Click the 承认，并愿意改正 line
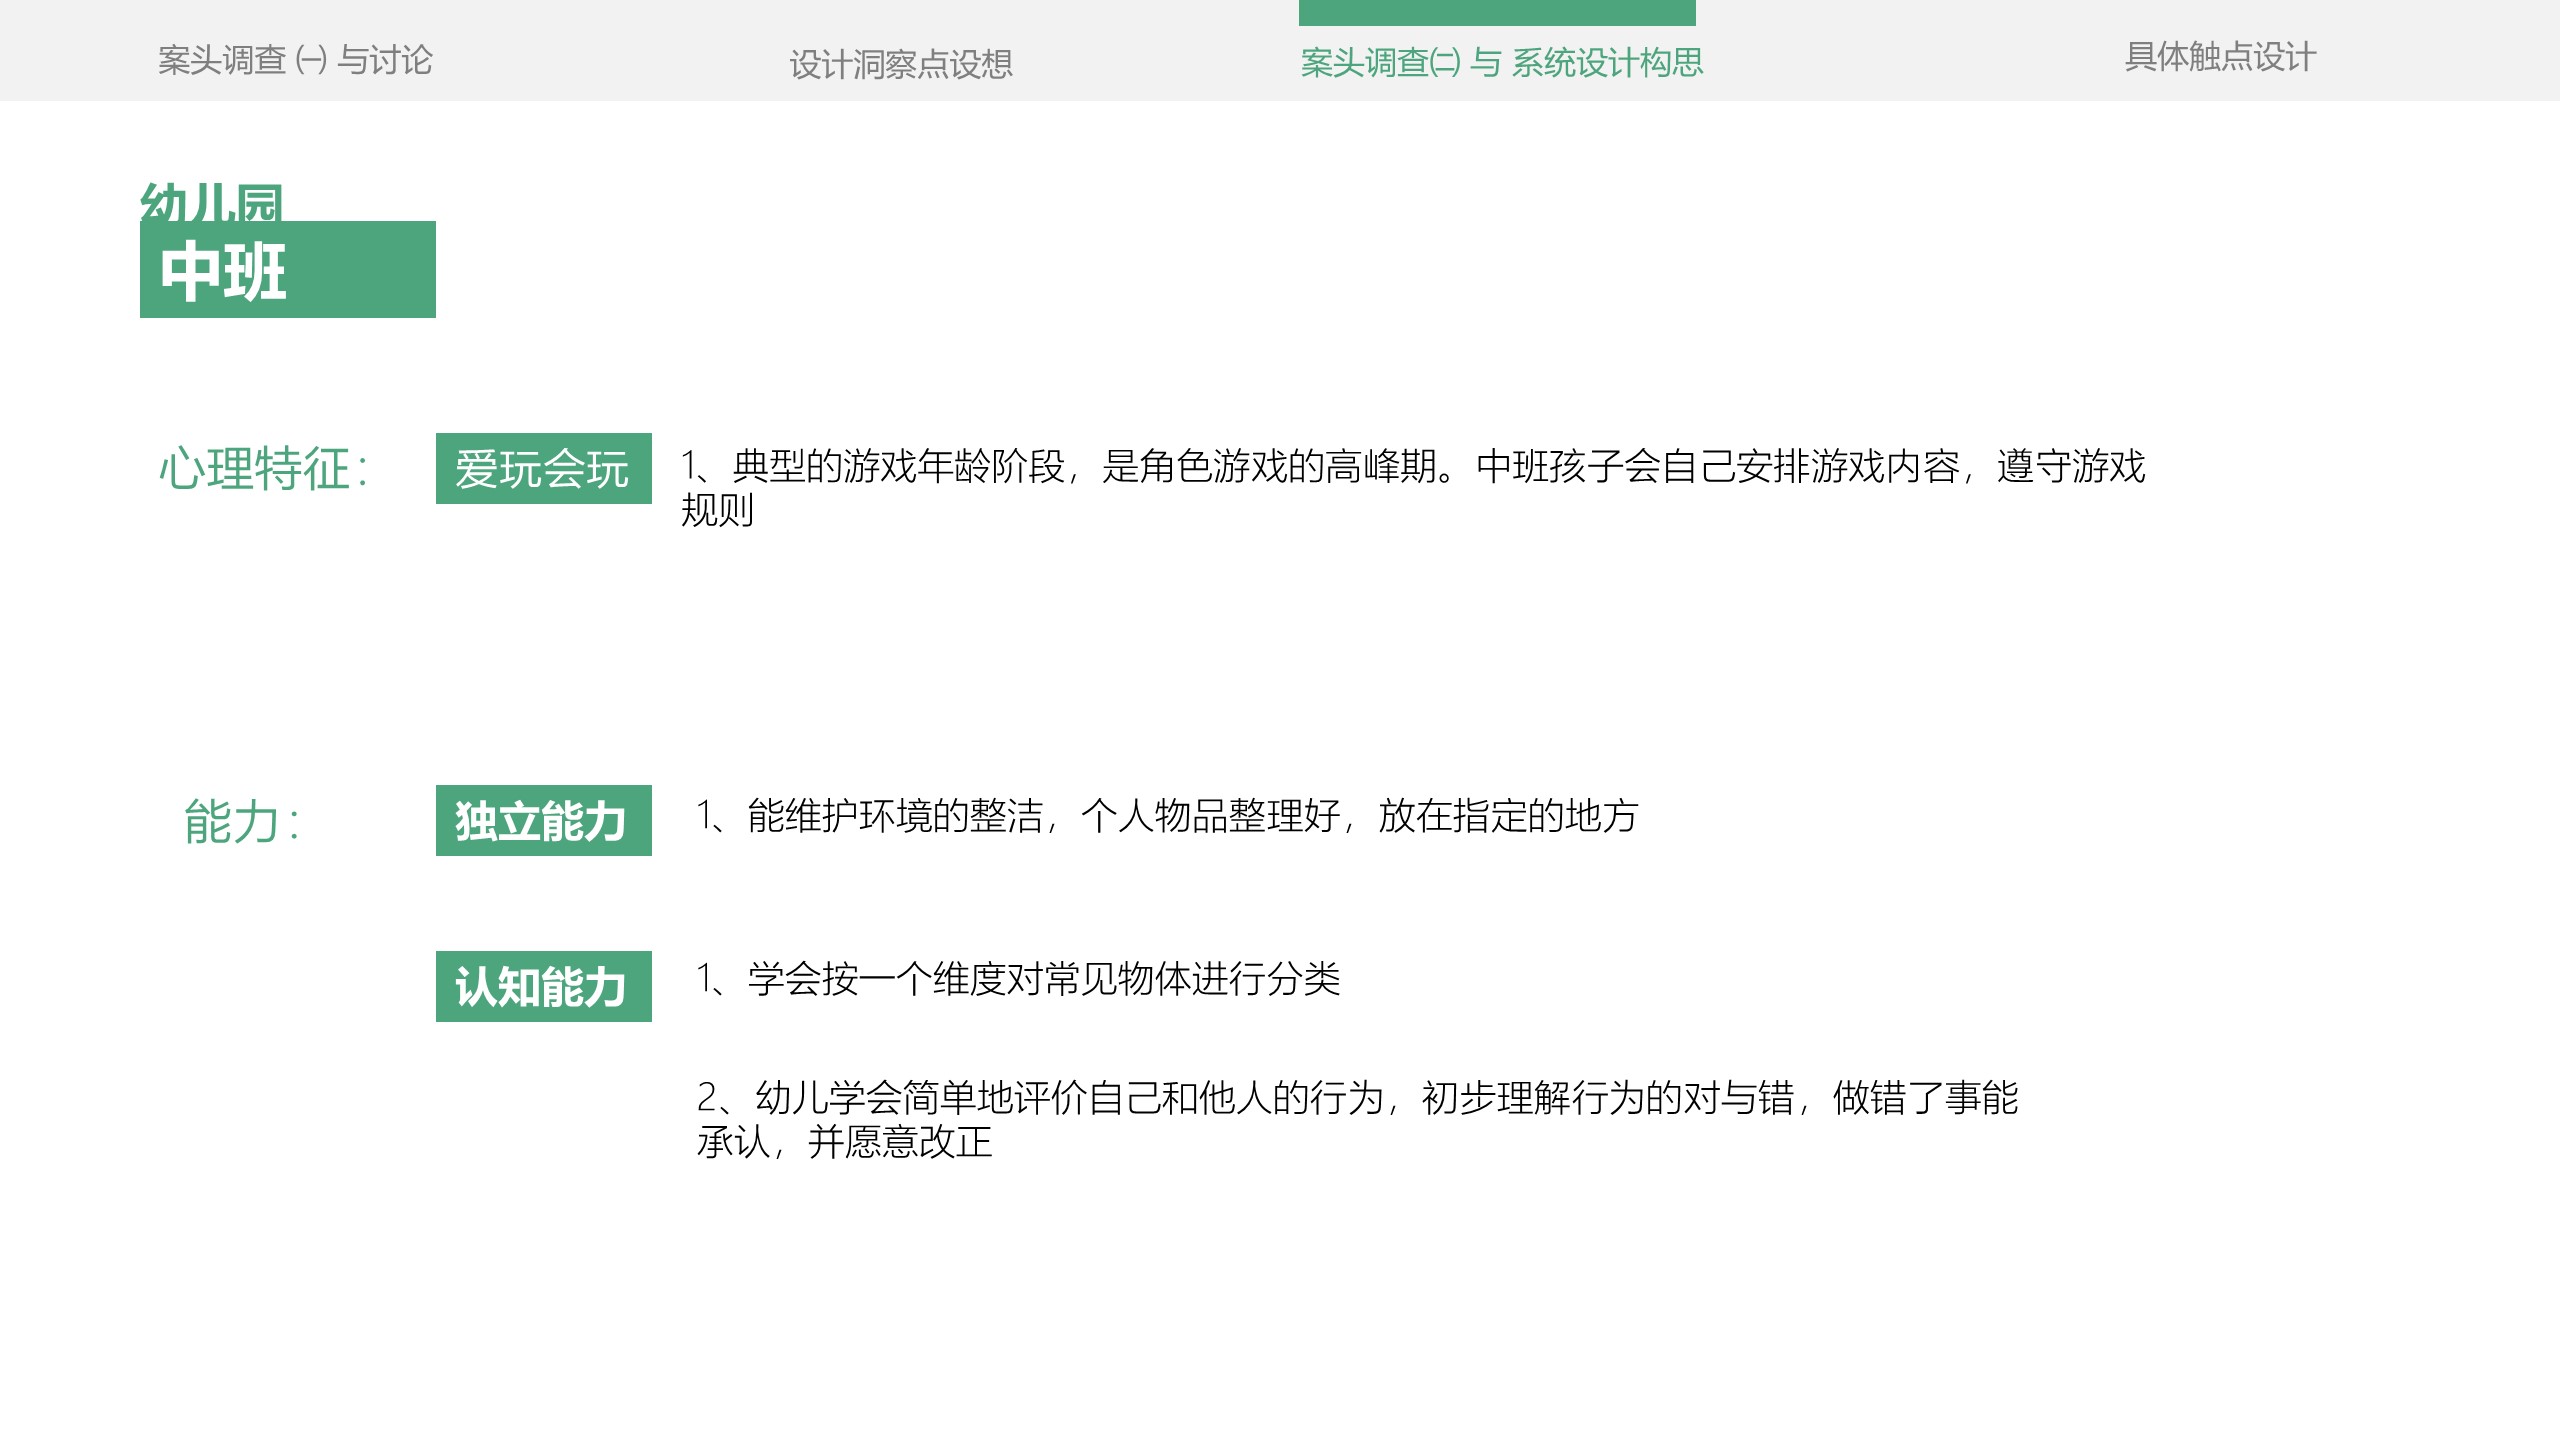This screenshot has height=1440, width=2560. 844,1142
